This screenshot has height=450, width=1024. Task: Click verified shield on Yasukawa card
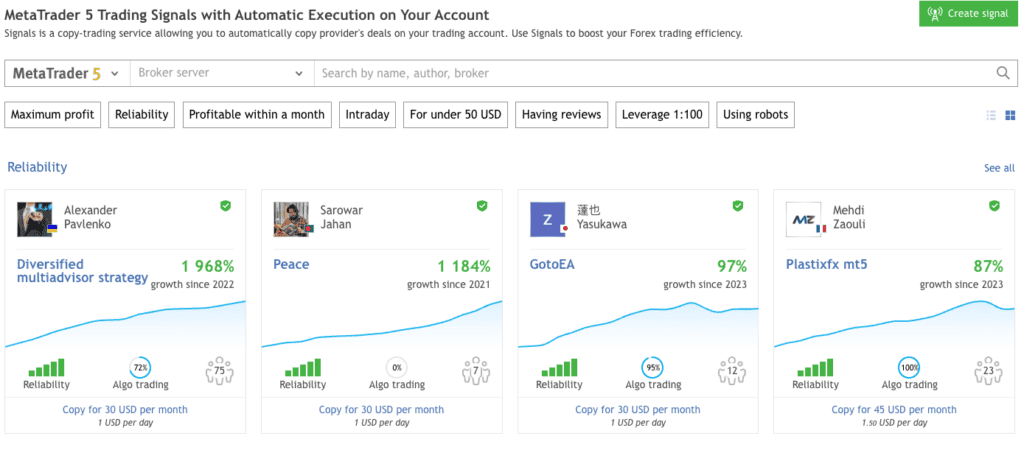point(738,206)
